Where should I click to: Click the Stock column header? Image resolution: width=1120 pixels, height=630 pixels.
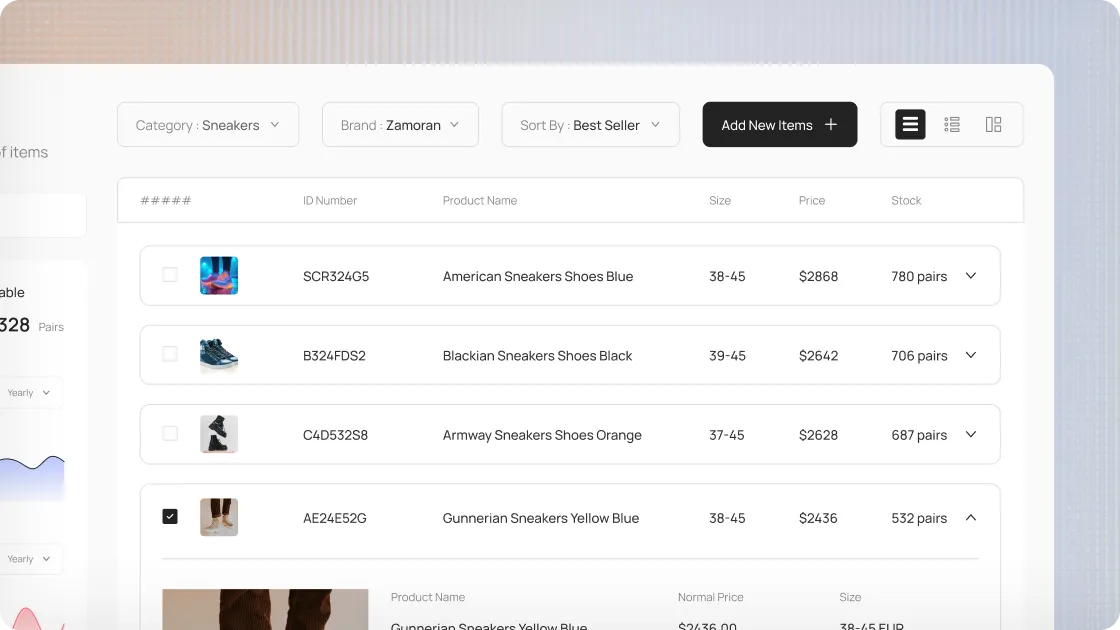tap(906, 201)
